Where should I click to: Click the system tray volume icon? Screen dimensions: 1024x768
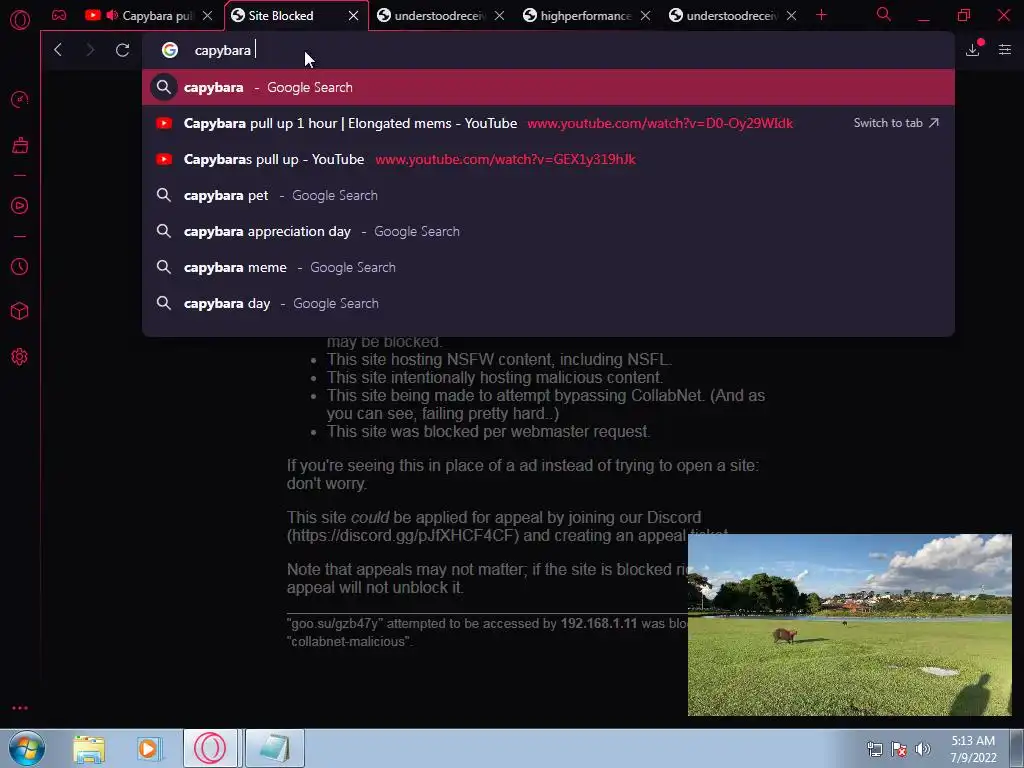click(x=923, y=749)
